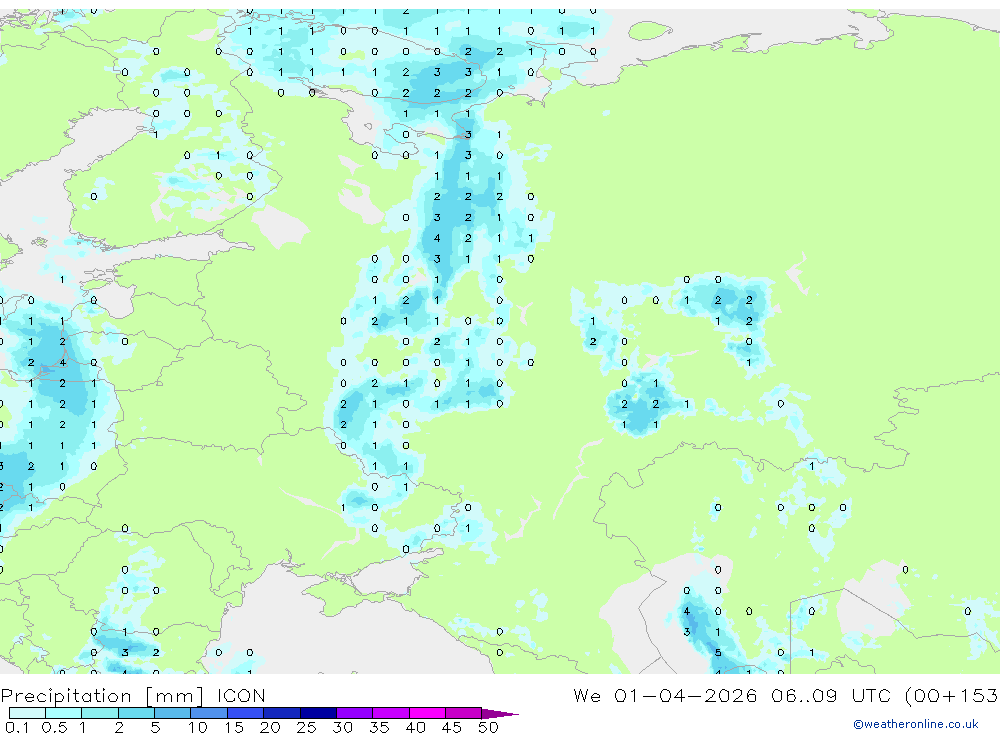Image resolution: width=1000 pixels, height=733 pixels.
Task: Pick the 5–10 mm legend swatch
Action: (173, 713)
